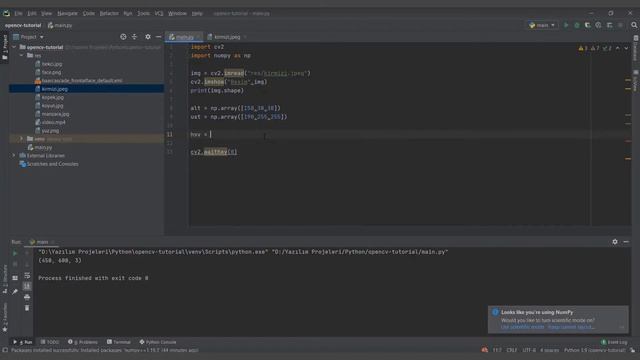Open the TODO tool tab

pos(50,342)
